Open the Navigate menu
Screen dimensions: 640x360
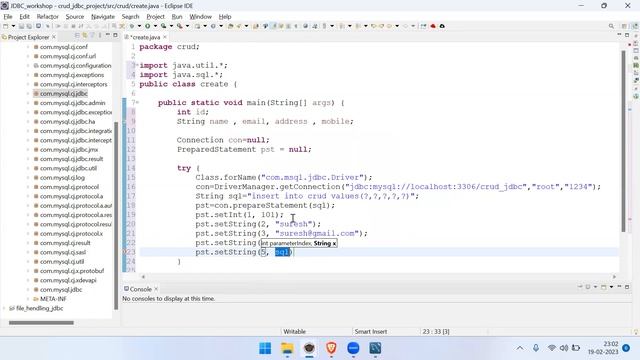pyautogui.click(x=103, y=17)
